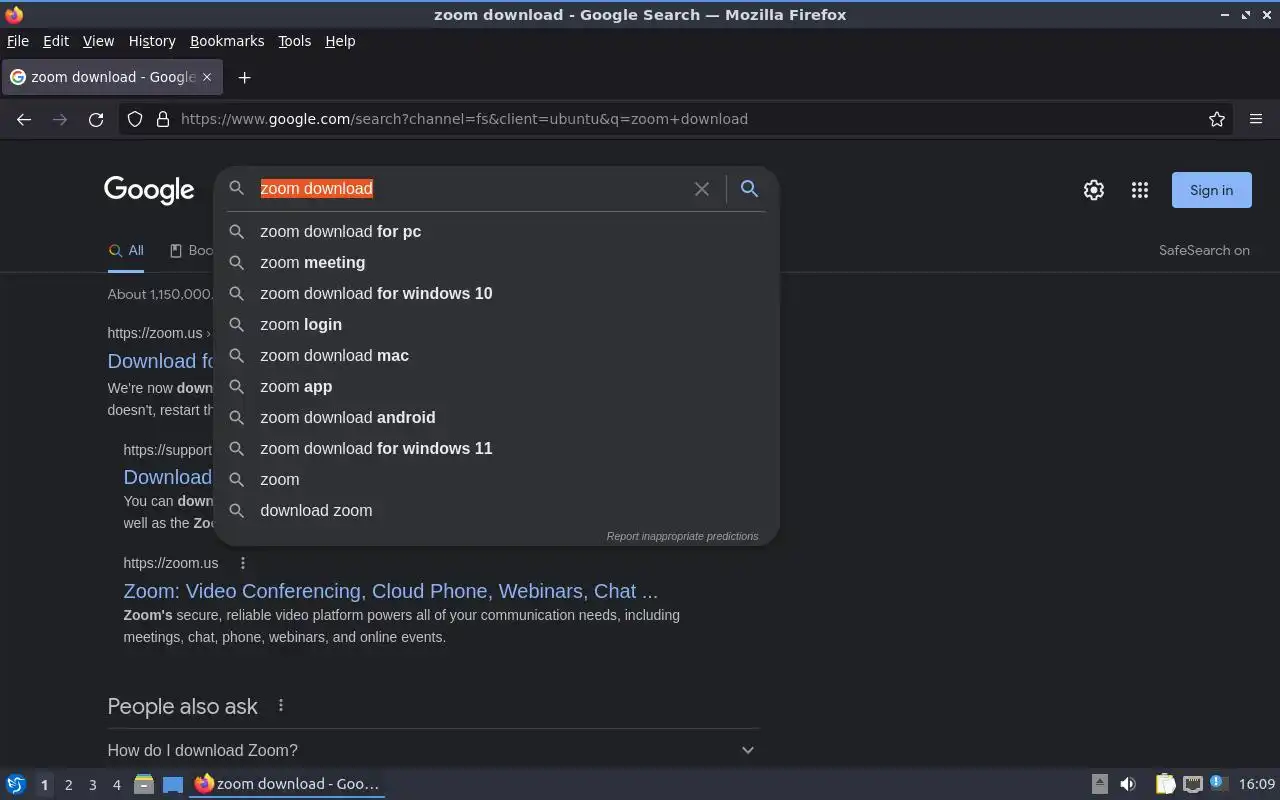Select suggestion zoom download for windows 10
This screenshot has height=800, width=1280.
497,293
